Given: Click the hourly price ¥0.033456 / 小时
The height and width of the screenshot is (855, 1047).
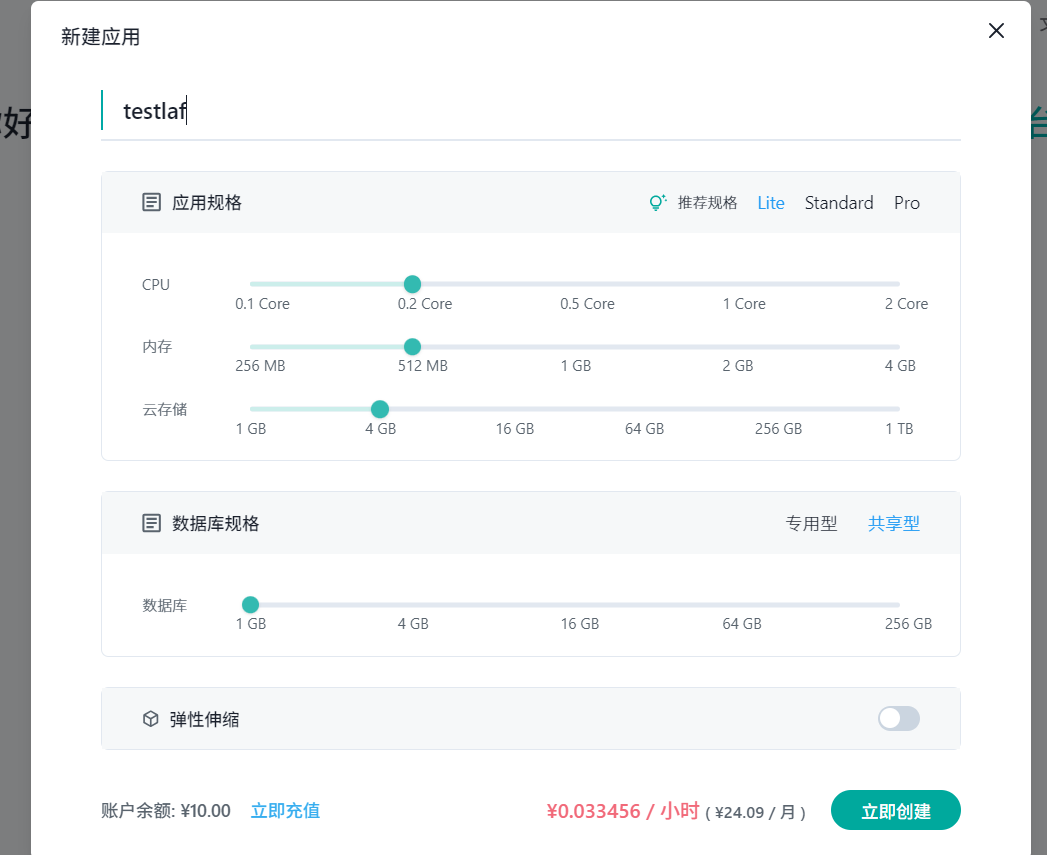Looking at the screenshot, I should click(x=623, y=811).
